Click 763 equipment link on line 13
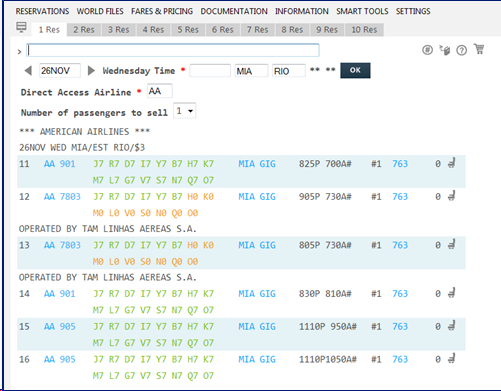501x391 pixels. pyautogui.click(x=400, y=245)
